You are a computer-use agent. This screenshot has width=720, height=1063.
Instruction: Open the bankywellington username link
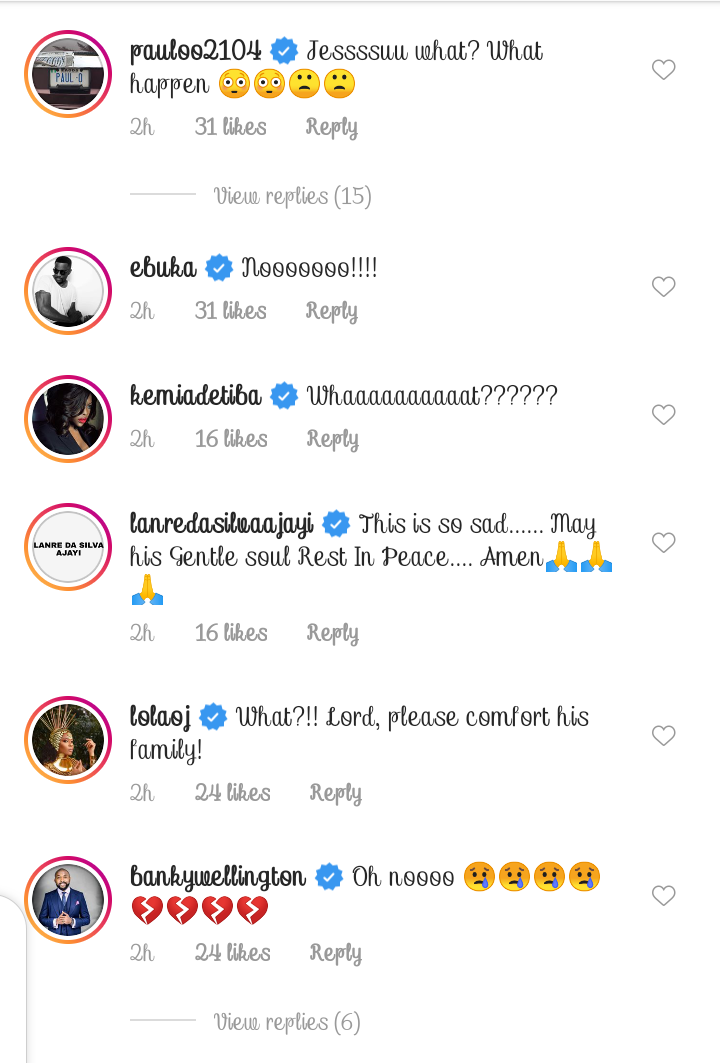click(x=218, y=877)
